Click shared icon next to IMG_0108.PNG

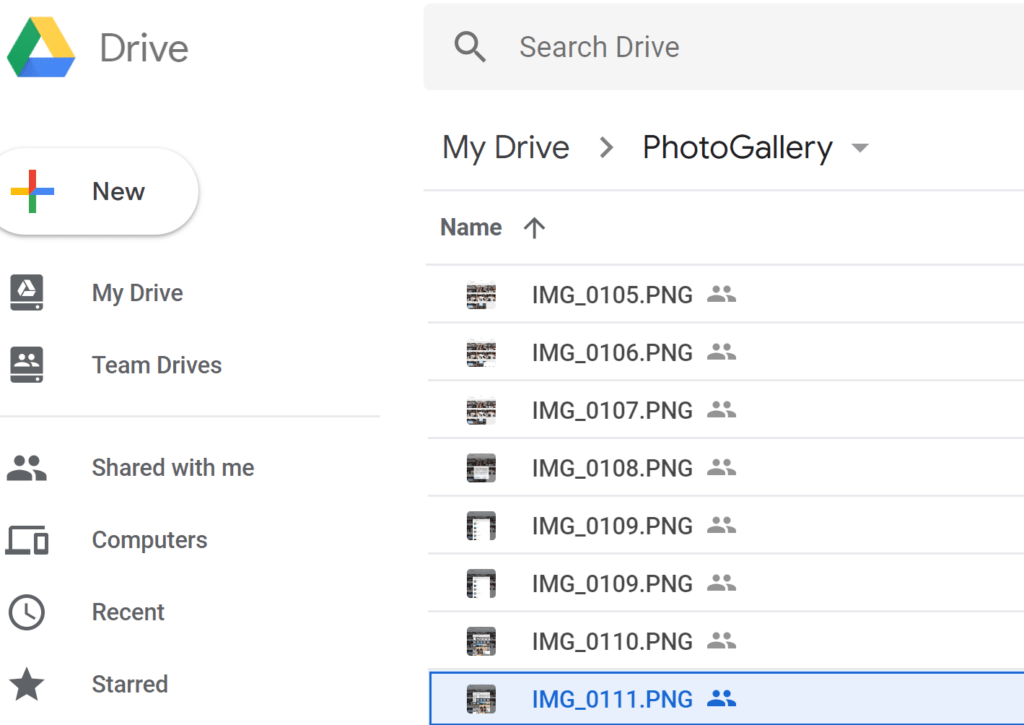[x=722, y=468]
